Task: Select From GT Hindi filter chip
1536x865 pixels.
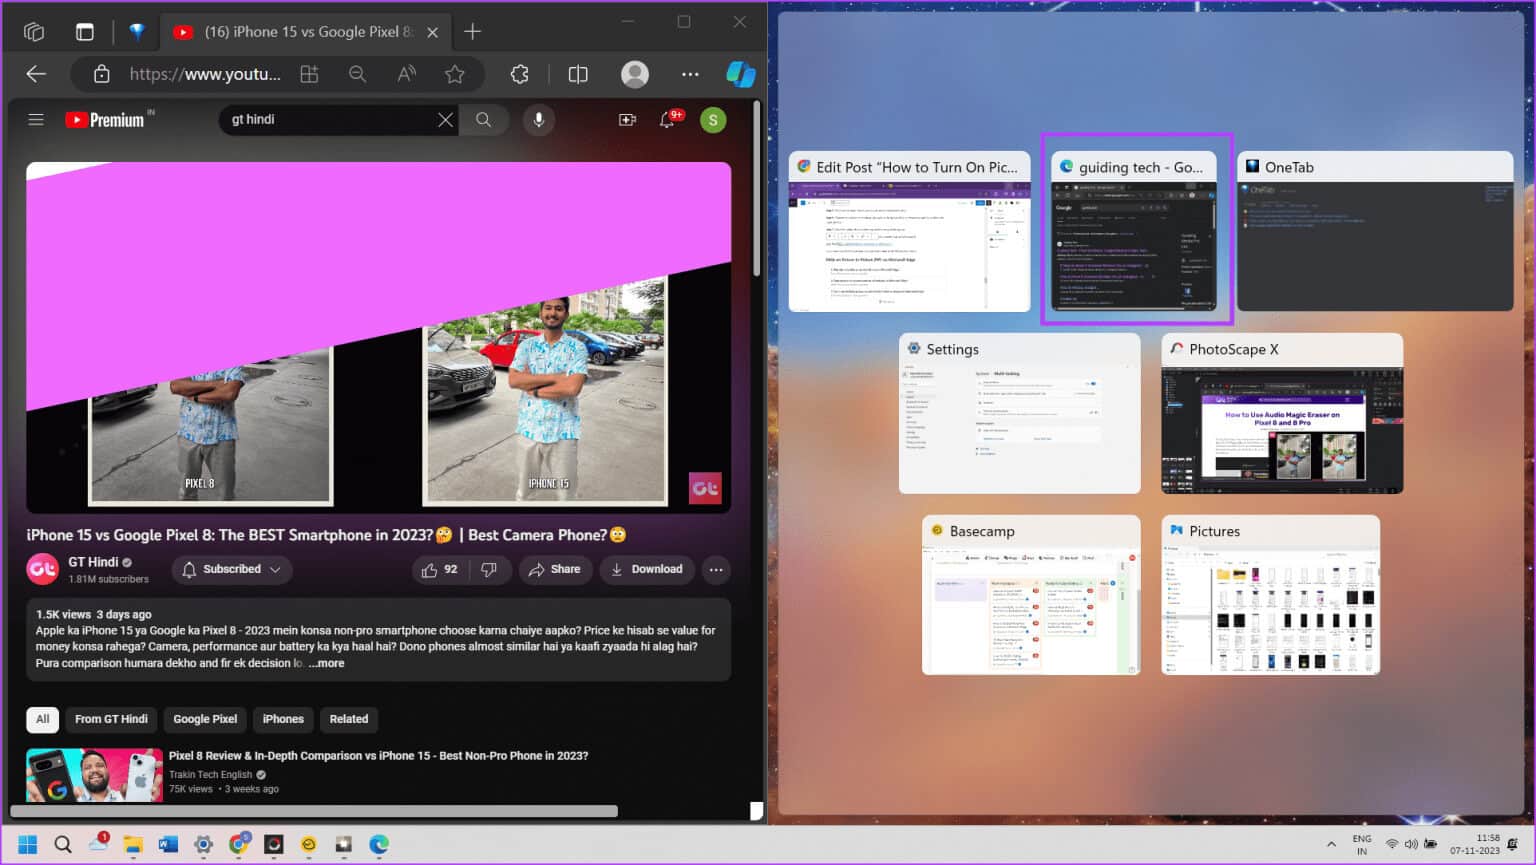Action: coord(111,719)
